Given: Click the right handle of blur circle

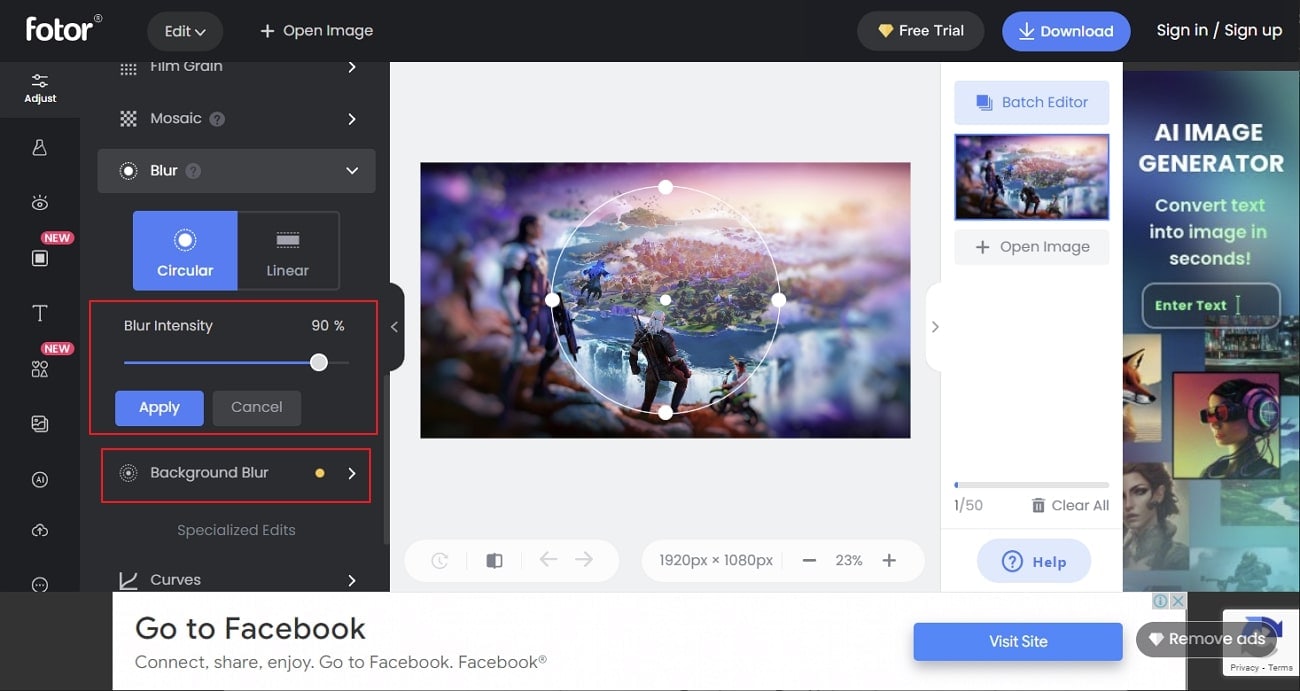Looking at the screenshot, I should pyautogui.click(x=779, y=299).
